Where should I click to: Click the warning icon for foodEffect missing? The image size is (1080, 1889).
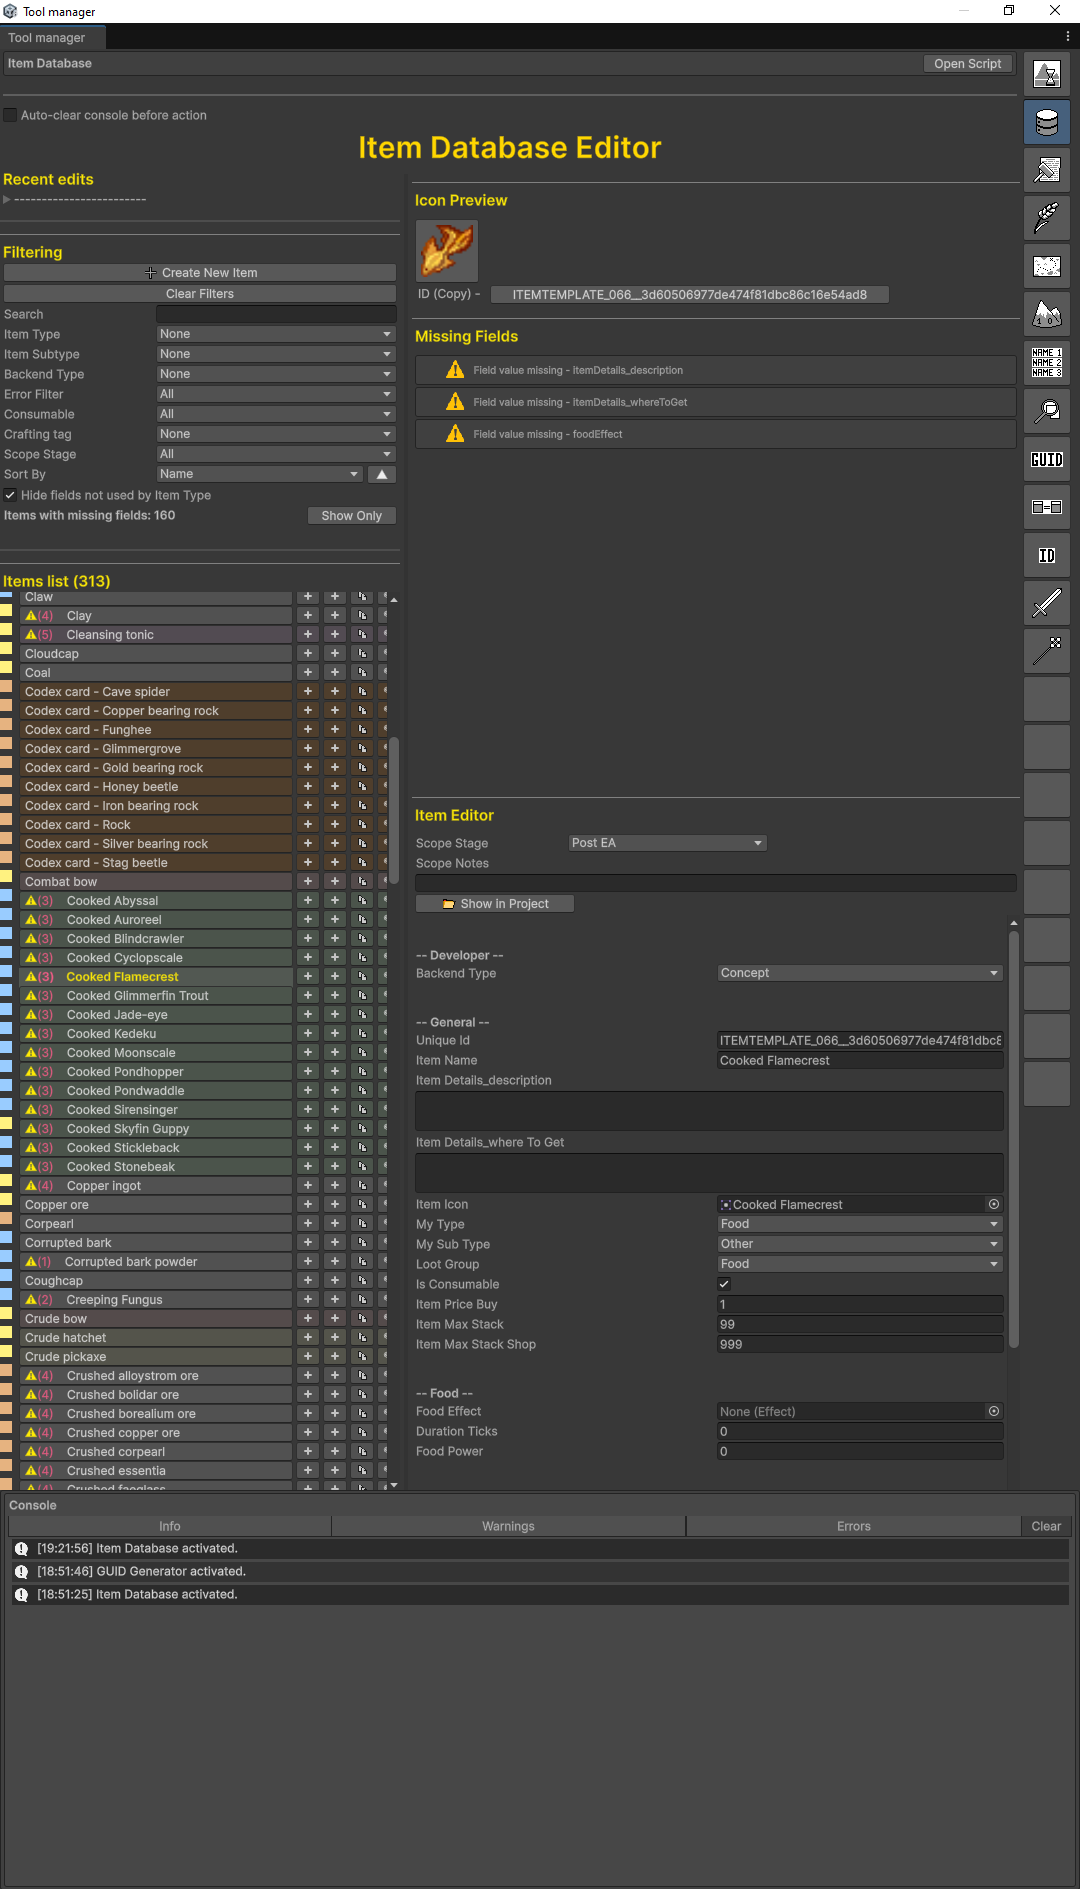(455, 434)
